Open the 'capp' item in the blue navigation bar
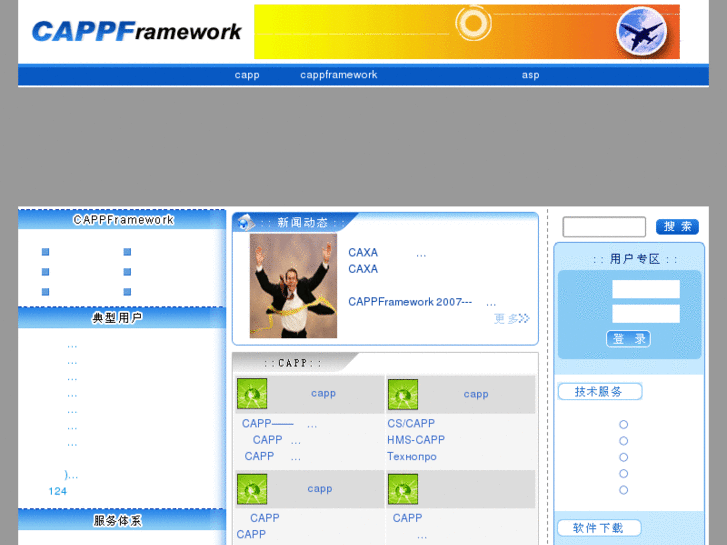Image resolution: width=727 pixels, height=545 pixels. tap(247, 75)
